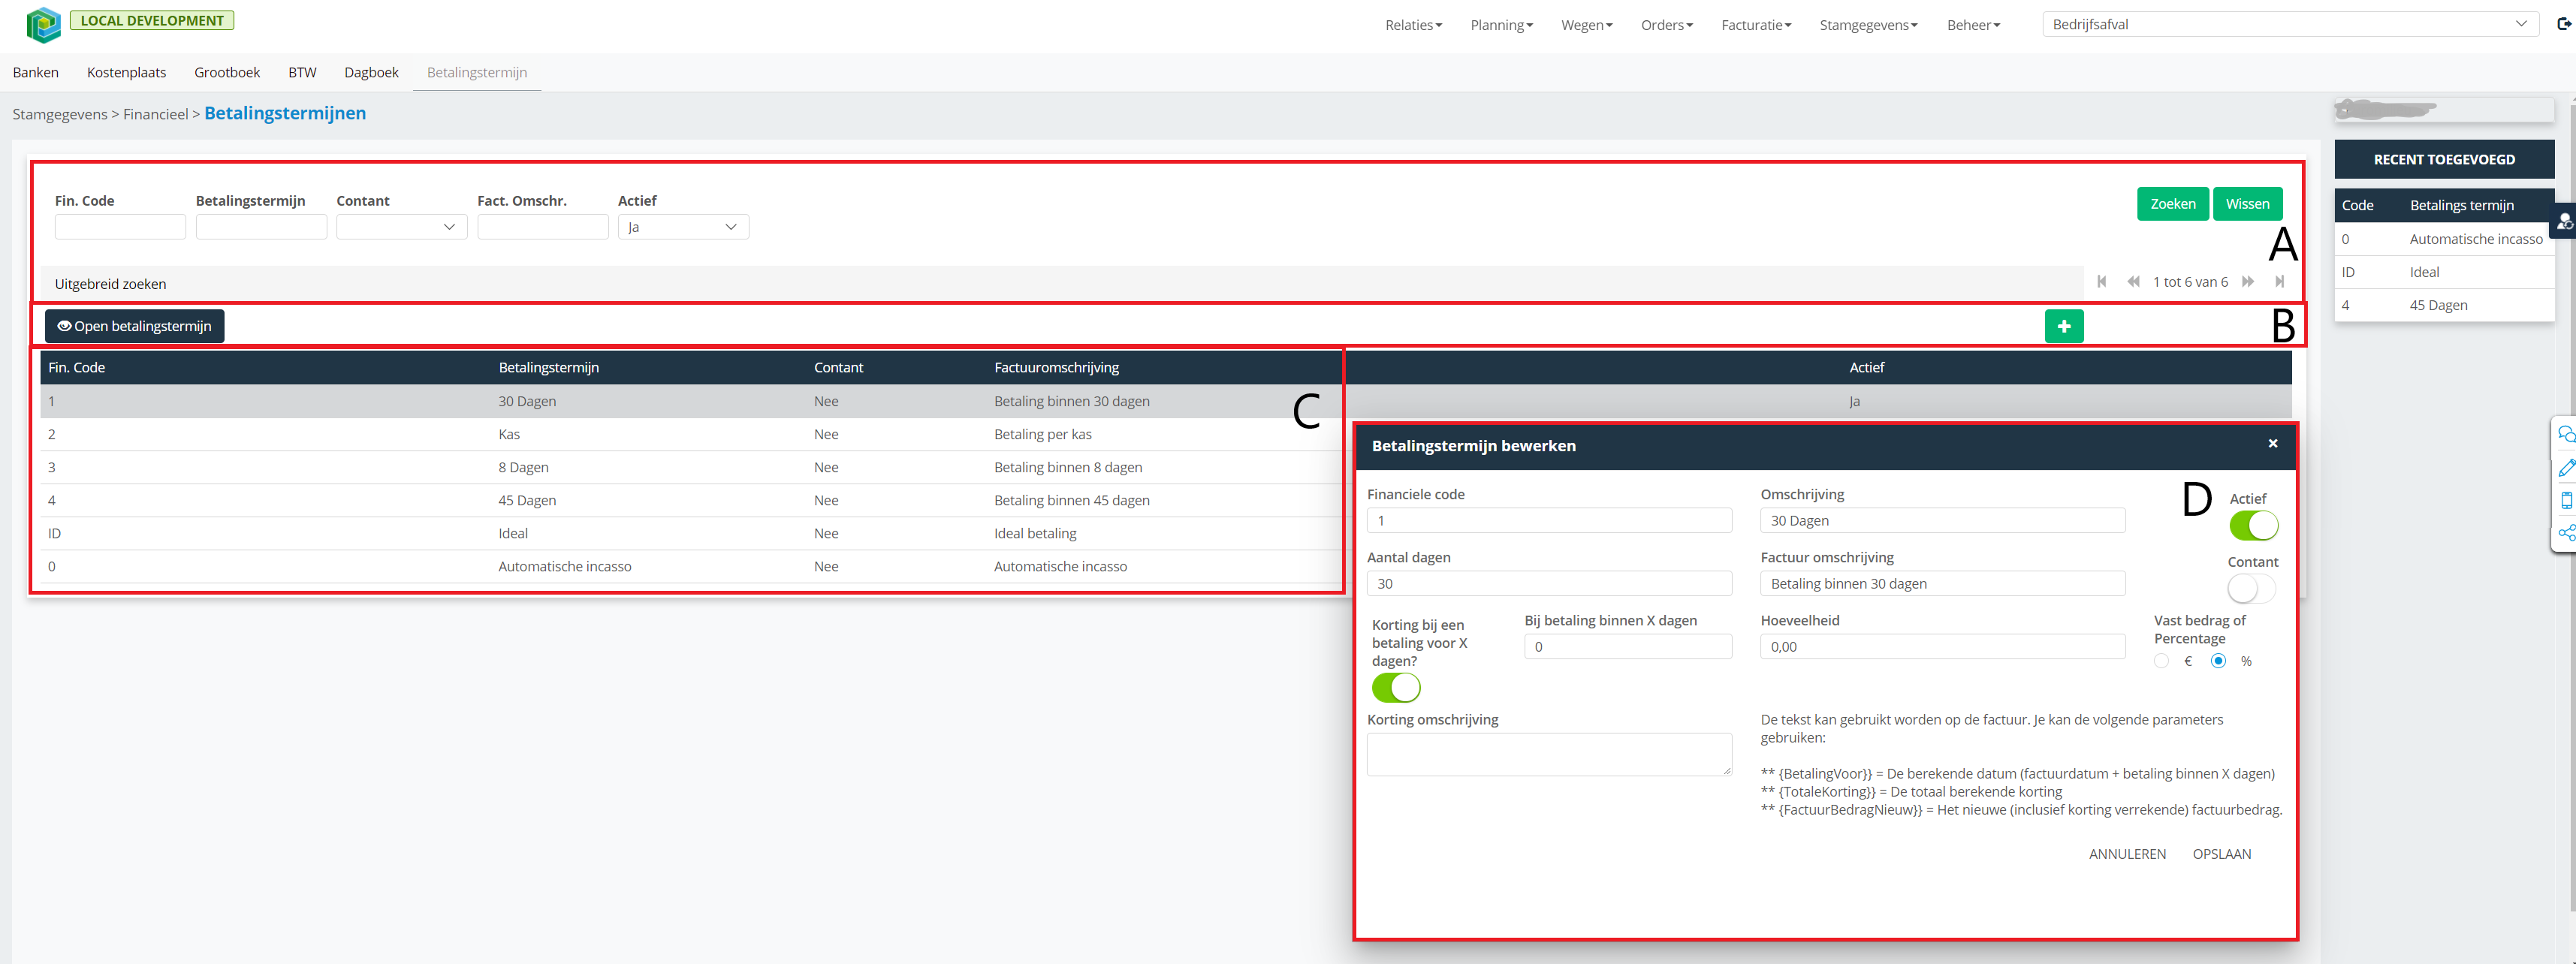Click the Fact. Omschr. search field

[543, 227]
